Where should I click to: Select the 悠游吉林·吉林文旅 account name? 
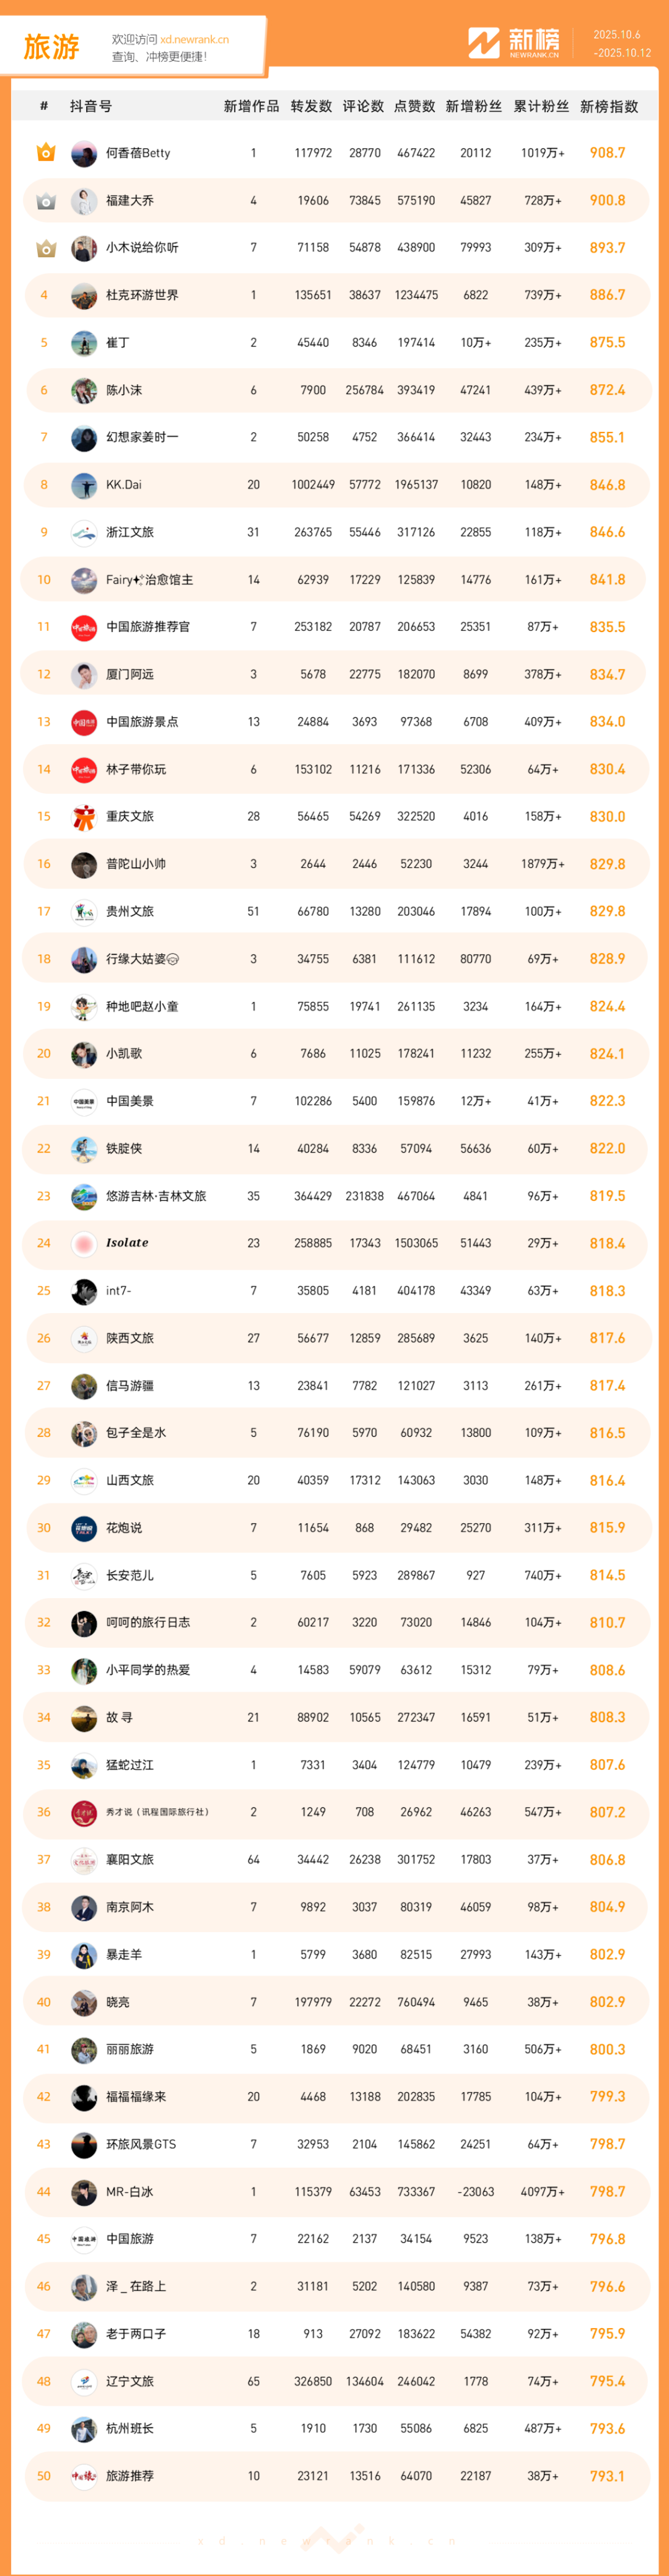156,1196
